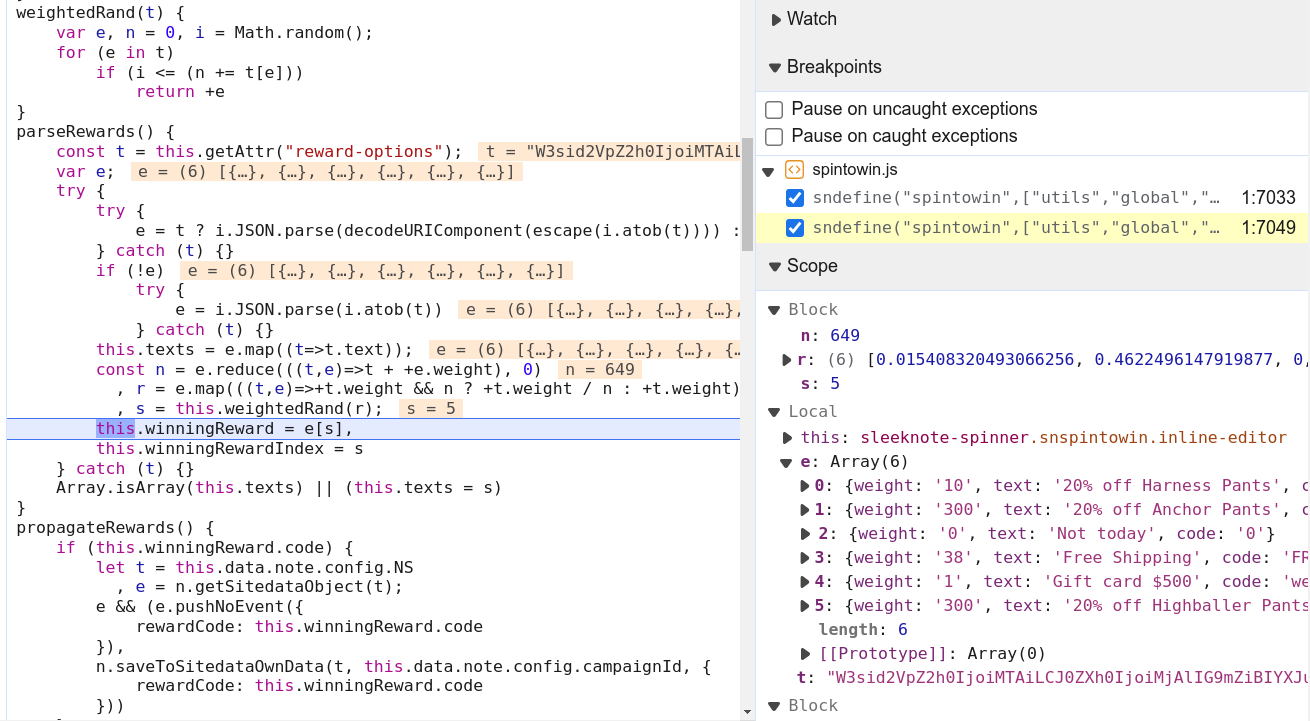Collapse the spintowin.js breakpoint group
1310x721 pixels.
[x=769, y=171]
